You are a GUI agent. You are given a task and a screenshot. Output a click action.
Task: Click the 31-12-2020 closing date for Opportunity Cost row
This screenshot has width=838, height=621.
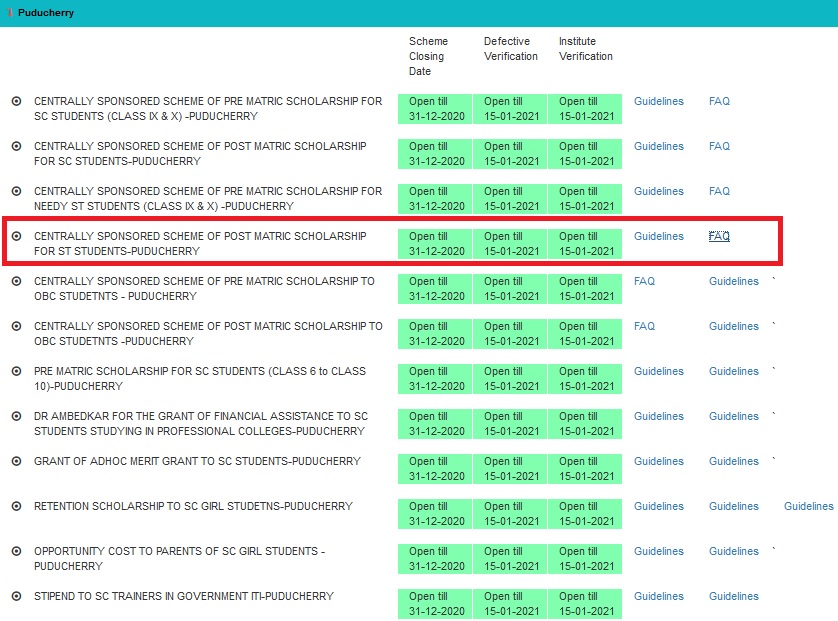point(437,565)
